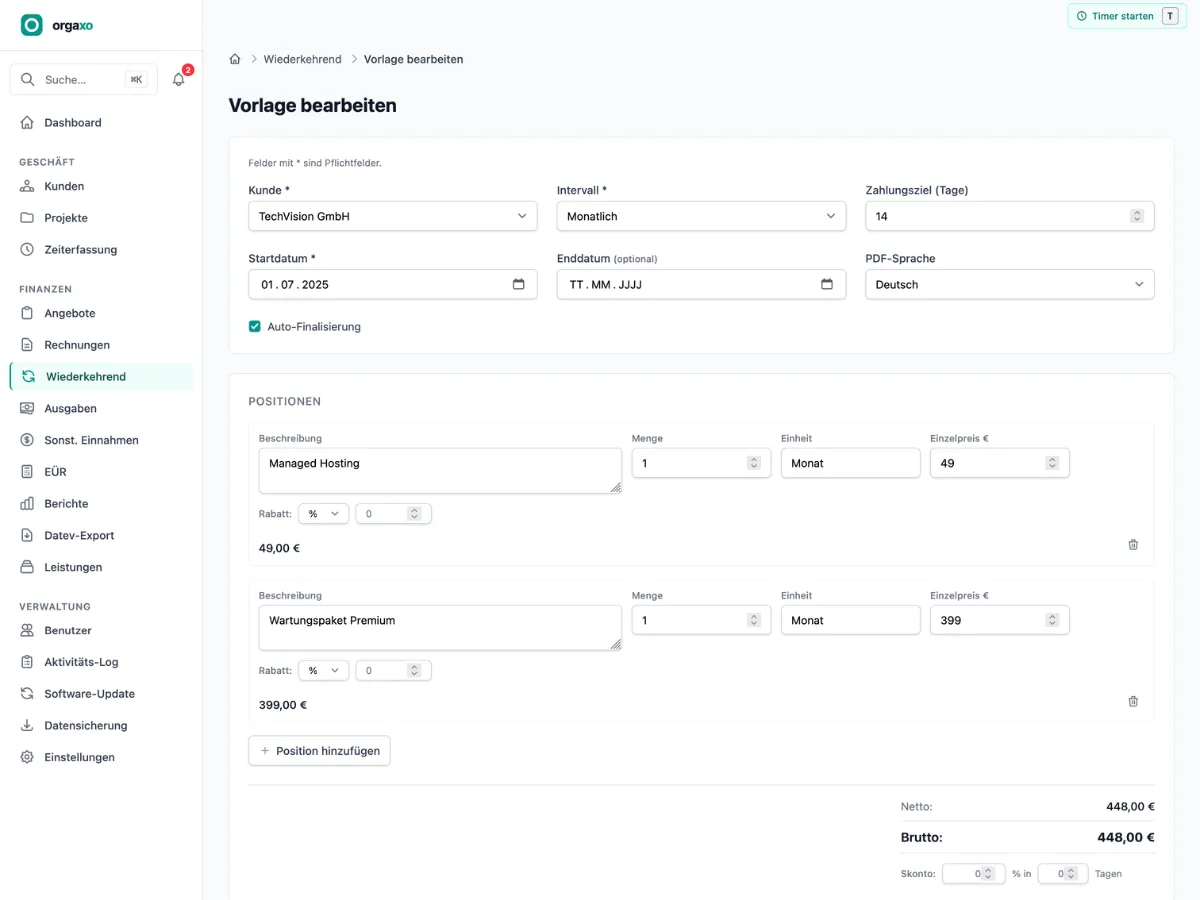The width and height of the screenshot is (1200, 900).
Task: Delete the Managed Hosting position via trash icon
Action: pyautogui.click(x=1133, y=545)
